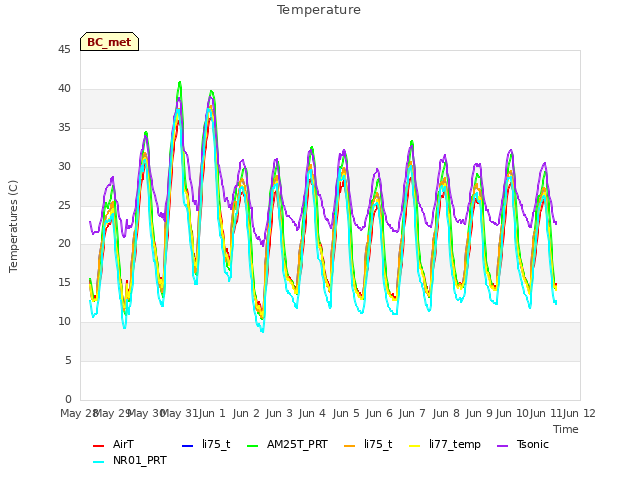Click the Jun 1 x-axis tick label
Image resolution: width=640 pixels, height=480 pixels.
(x=212, y=413)
